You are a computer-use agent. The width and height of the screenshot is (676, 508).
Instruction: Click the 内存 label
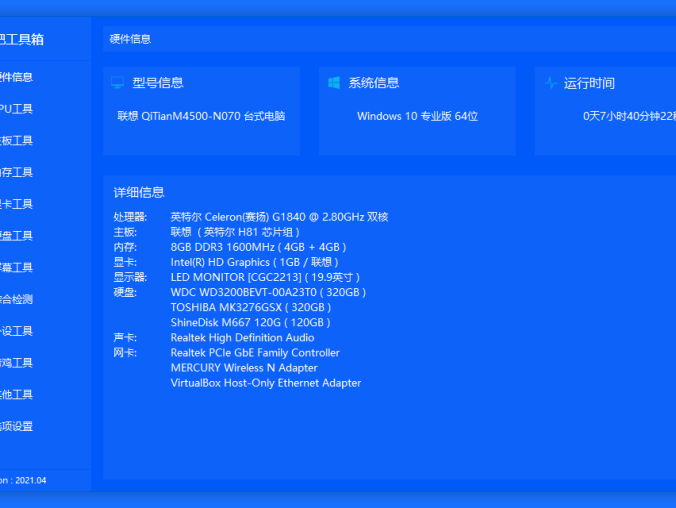point(125,248)
